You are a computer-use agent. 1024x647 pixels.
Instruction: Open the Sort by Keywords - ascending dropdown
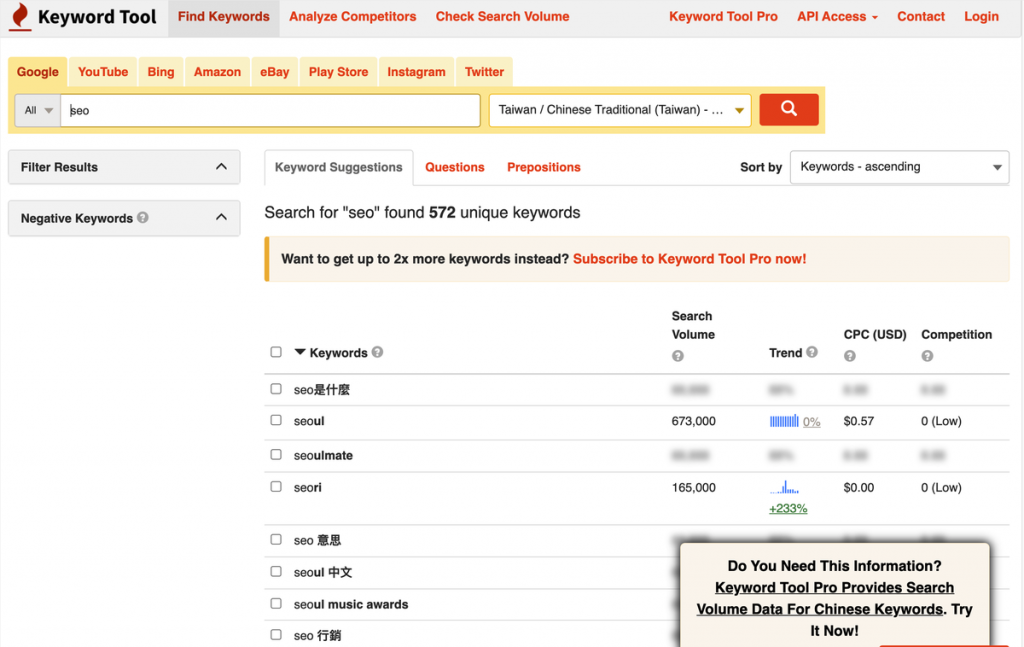(x=899, y=167)
